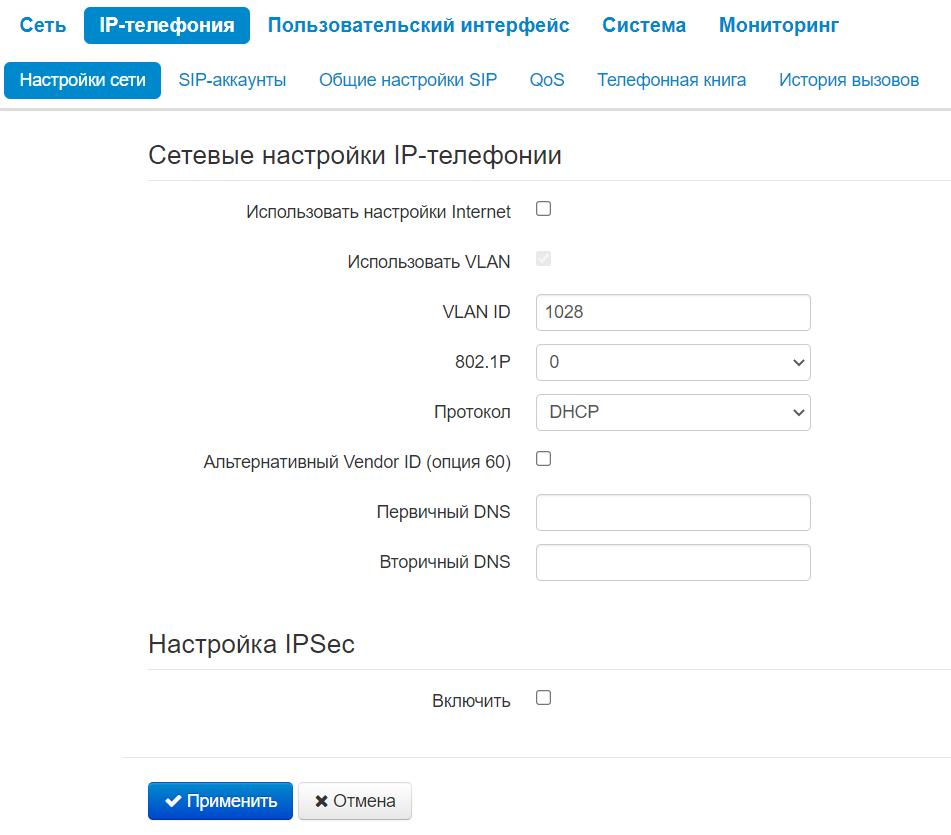Click the X icon on Отмена button
Image resolution: width=951 pixels, height=835 pixels.
pyautogui.click(x=321, y=801)
